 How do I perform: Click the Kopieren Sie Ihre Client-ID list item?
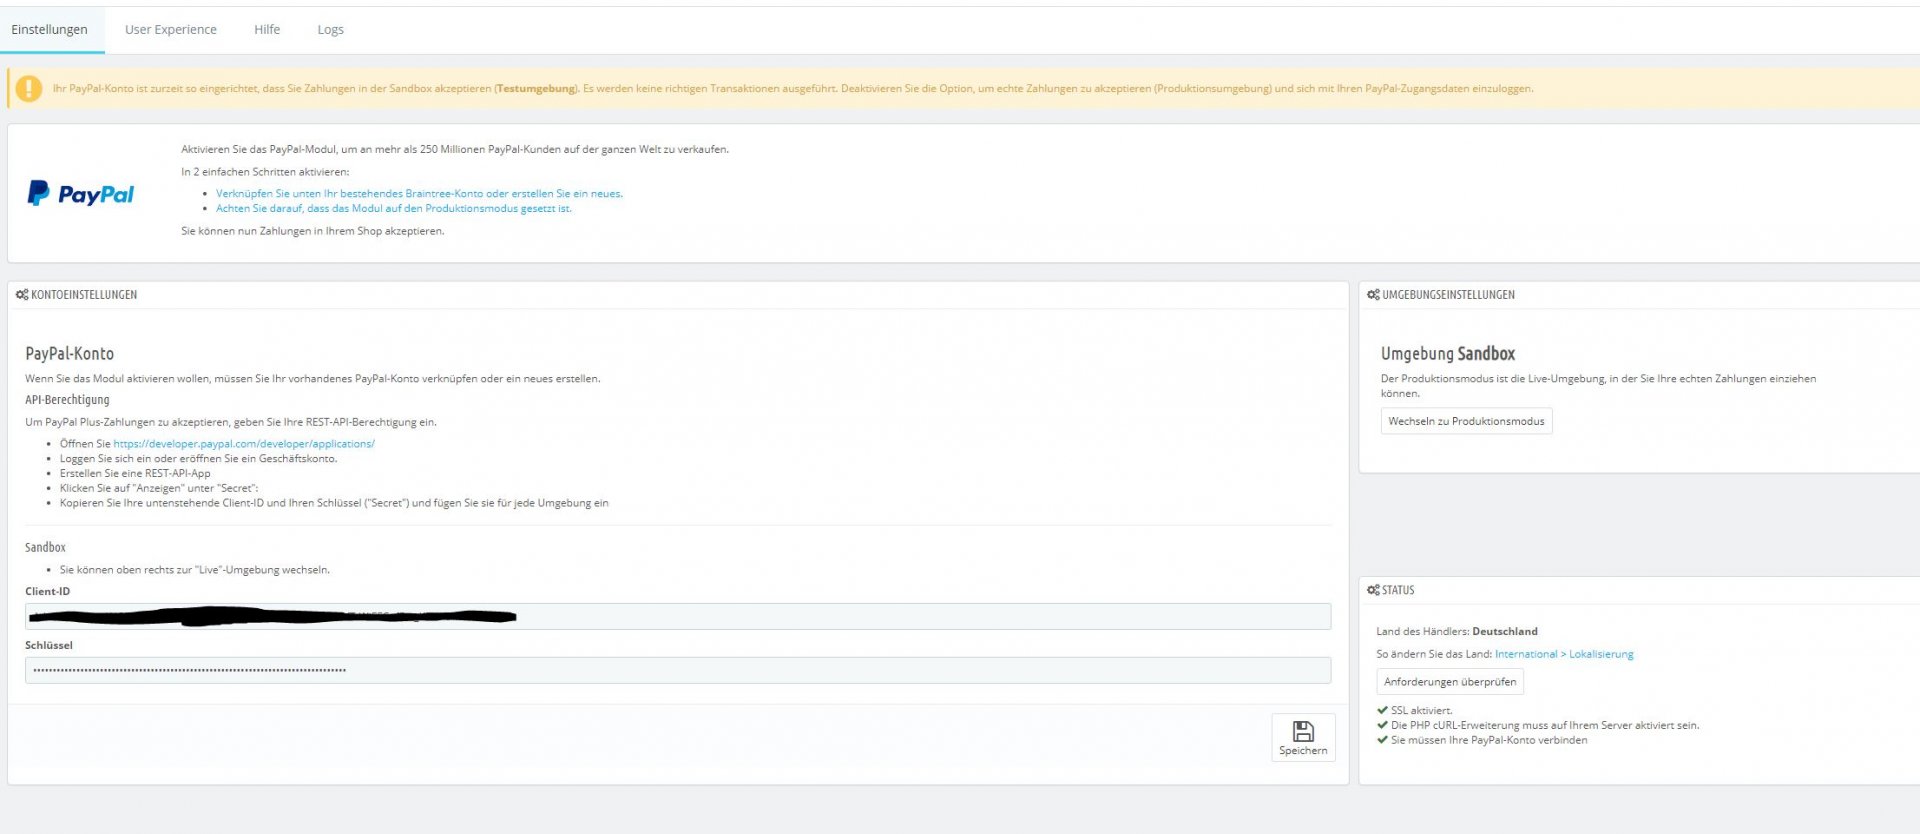point(334,503)
